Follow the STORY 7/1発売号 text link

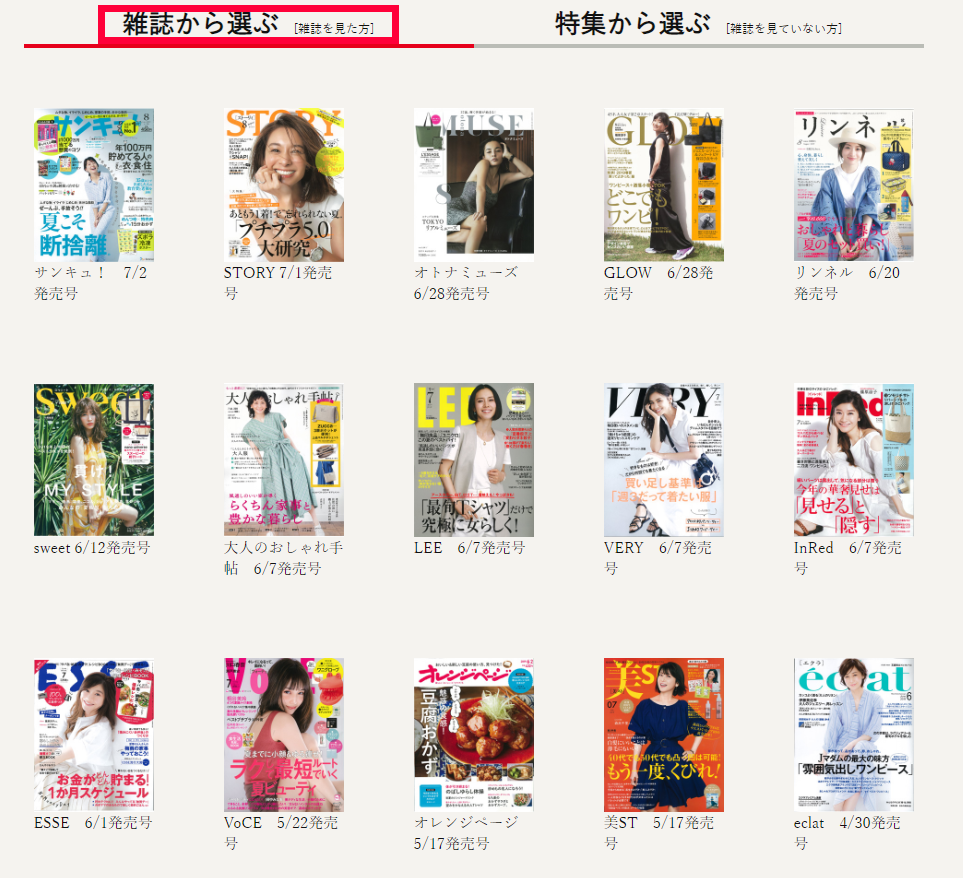coord(278,273)
